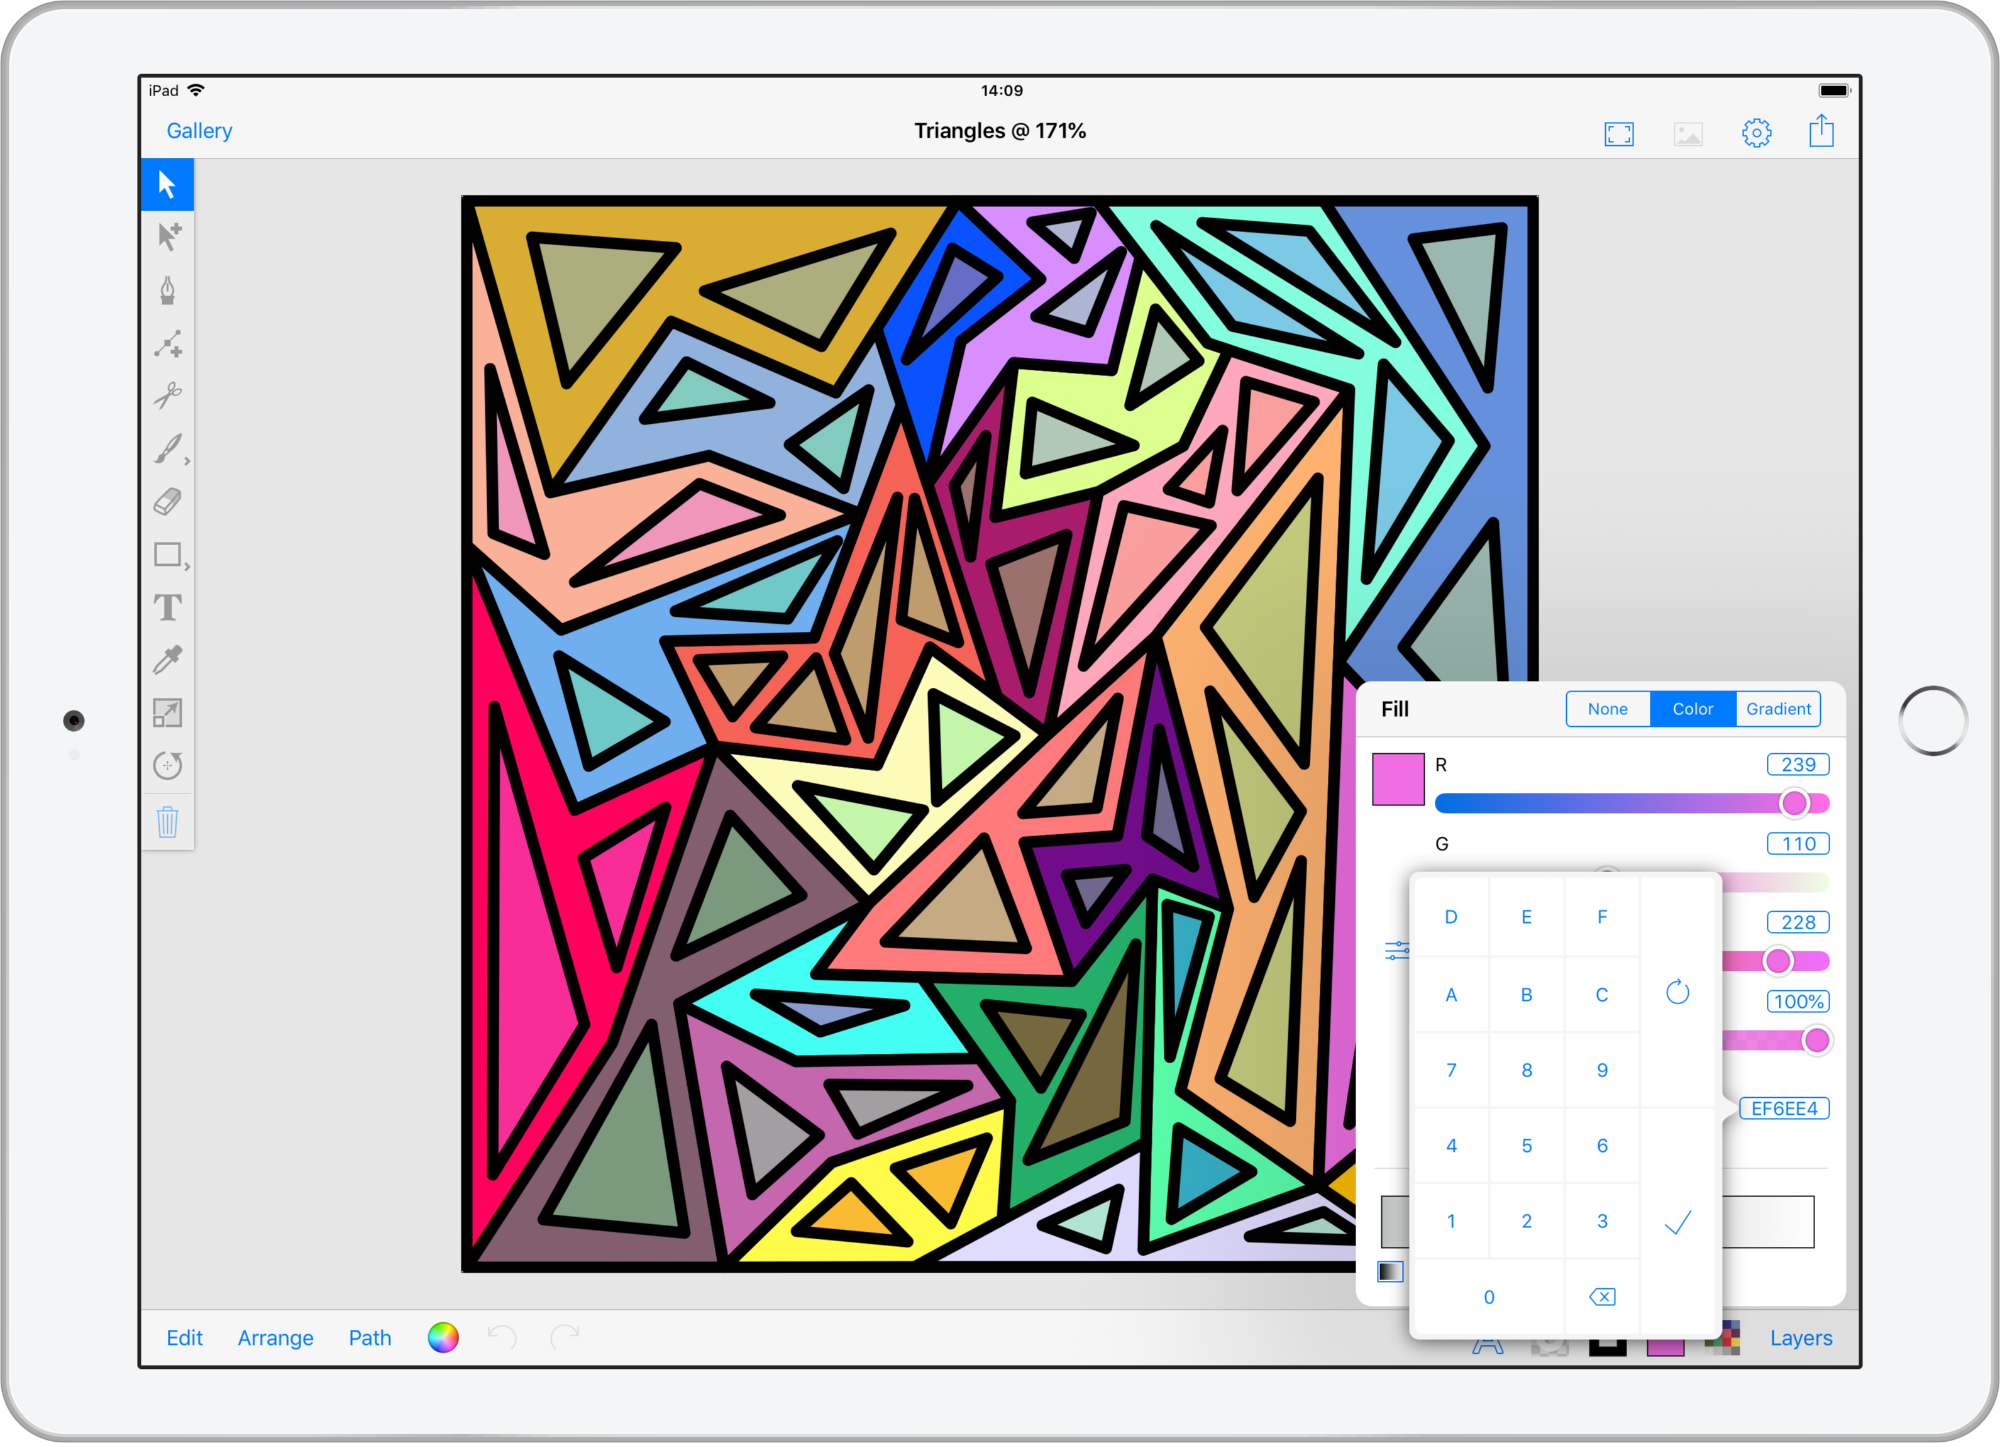Go back to Gallery

coord(199,131)
